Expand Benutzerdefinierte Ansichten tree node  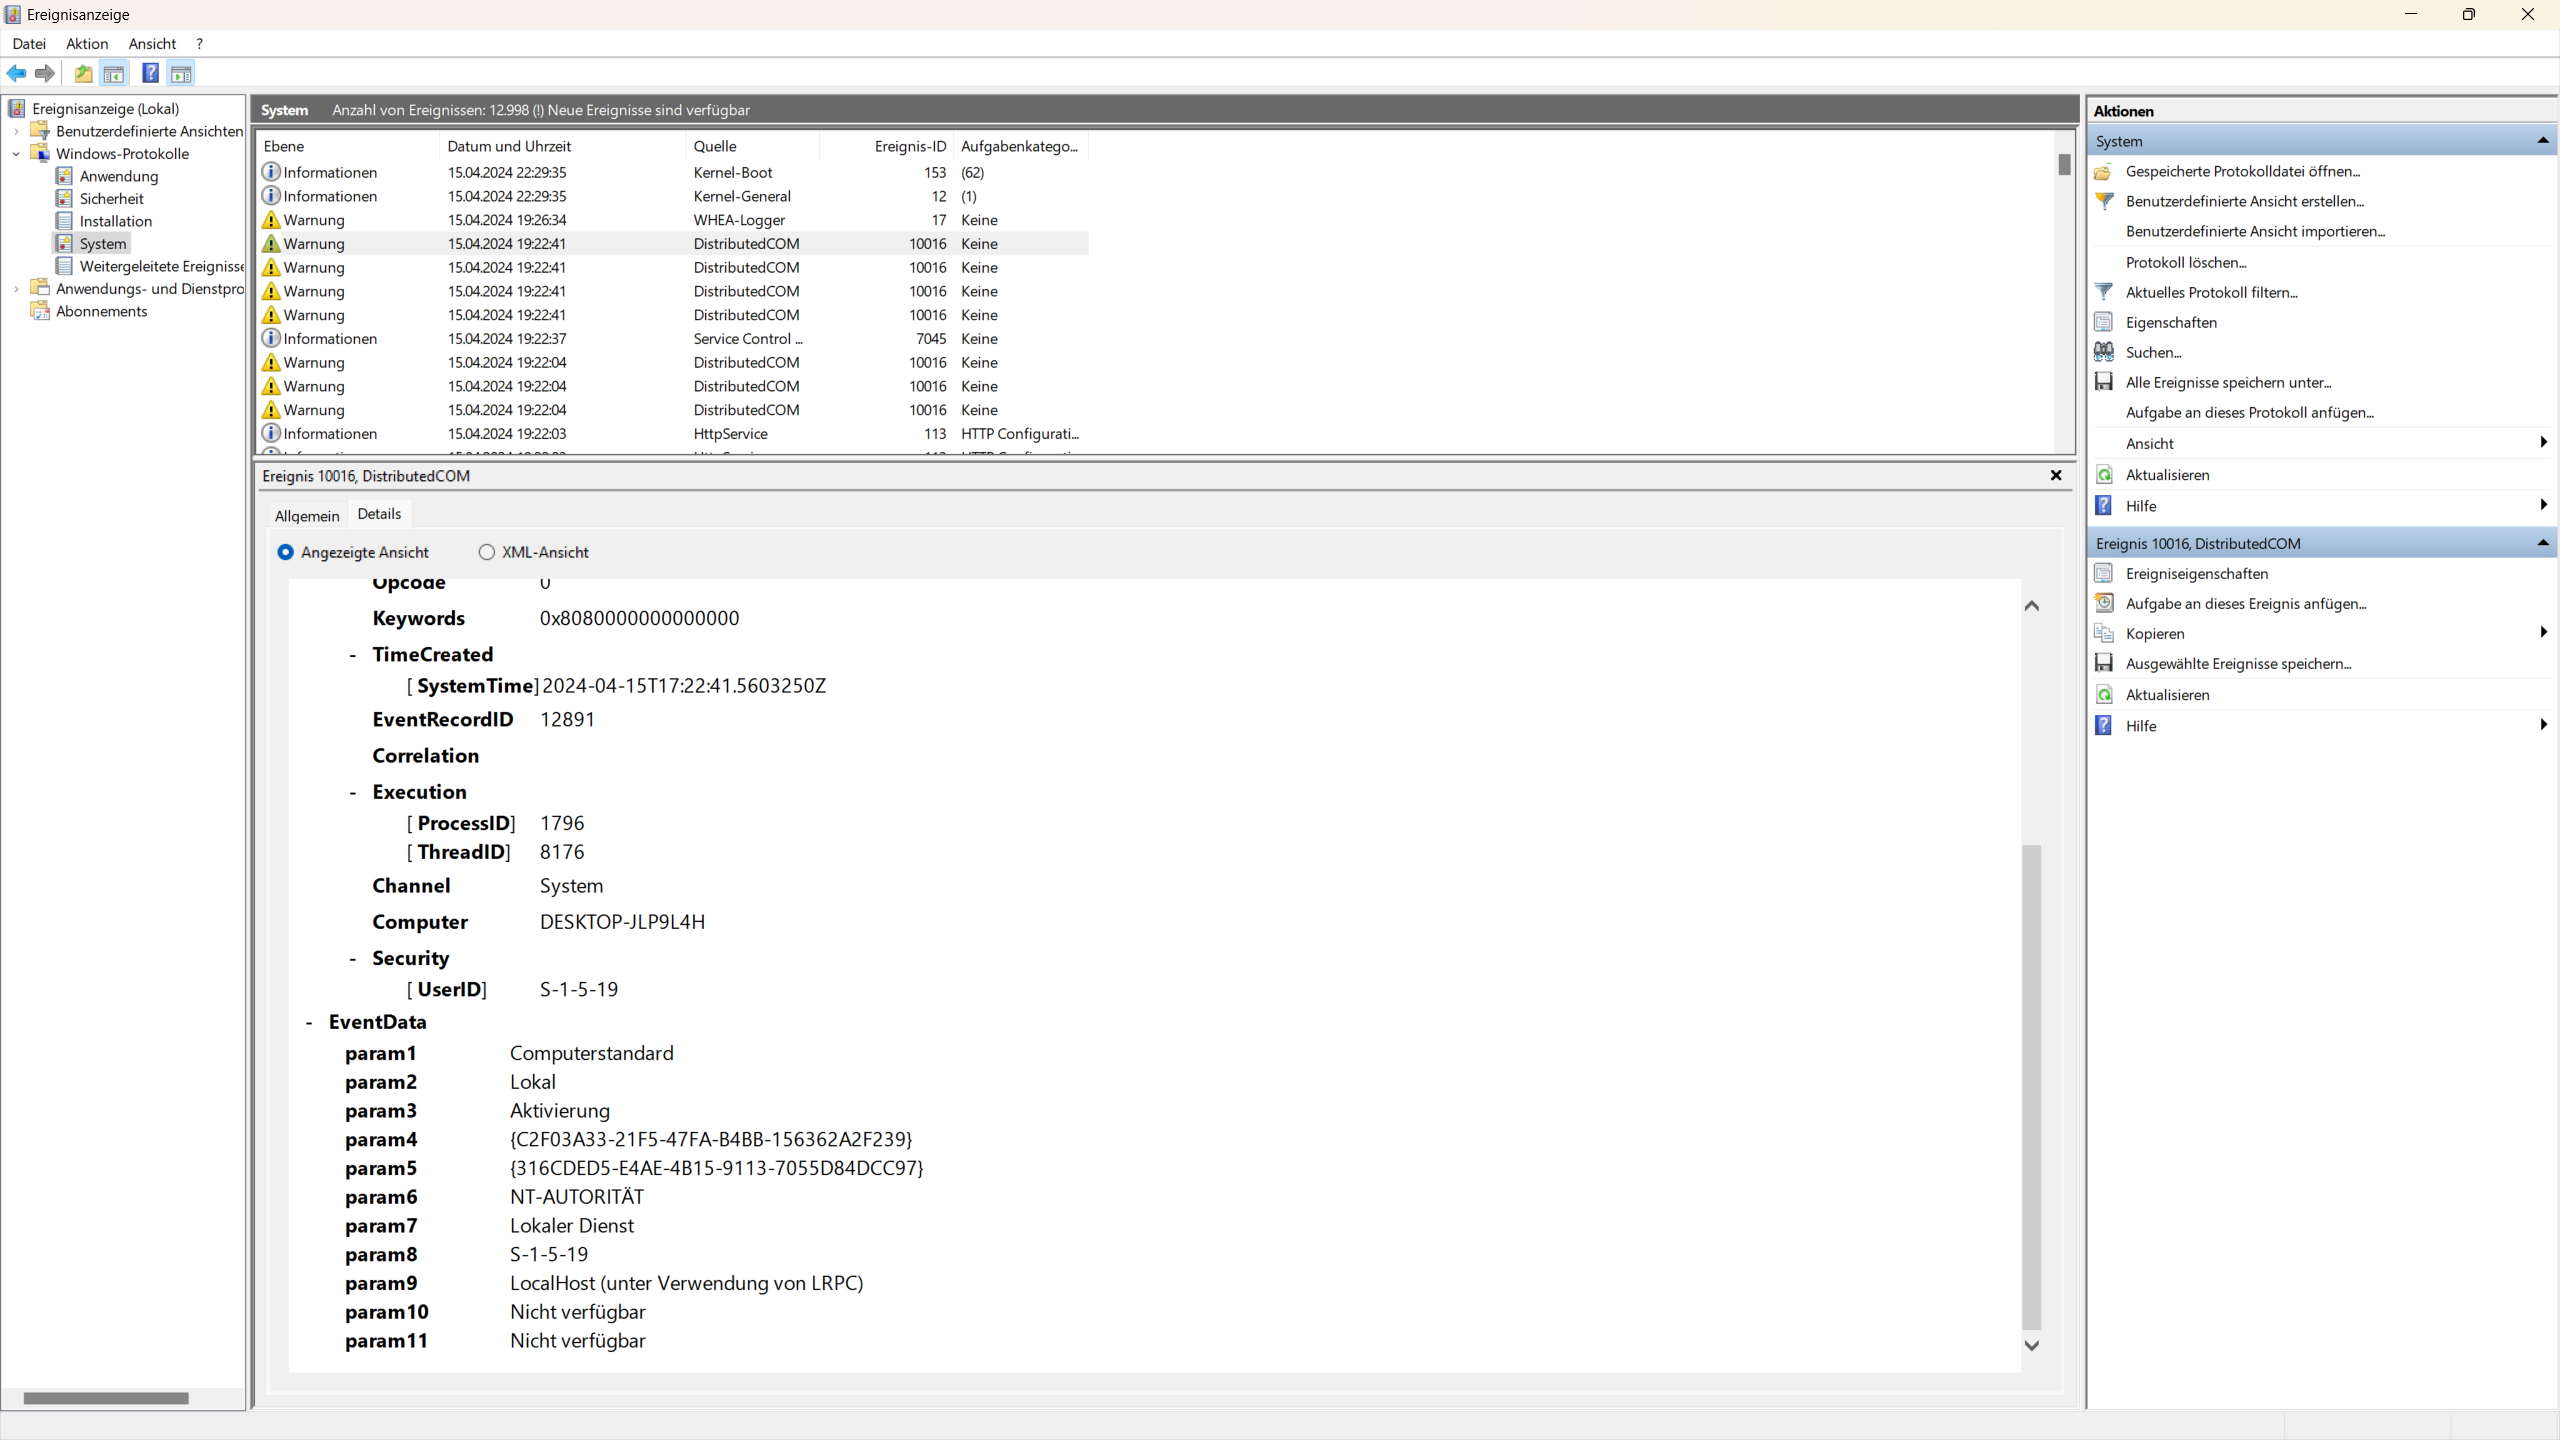pos(16,131)
